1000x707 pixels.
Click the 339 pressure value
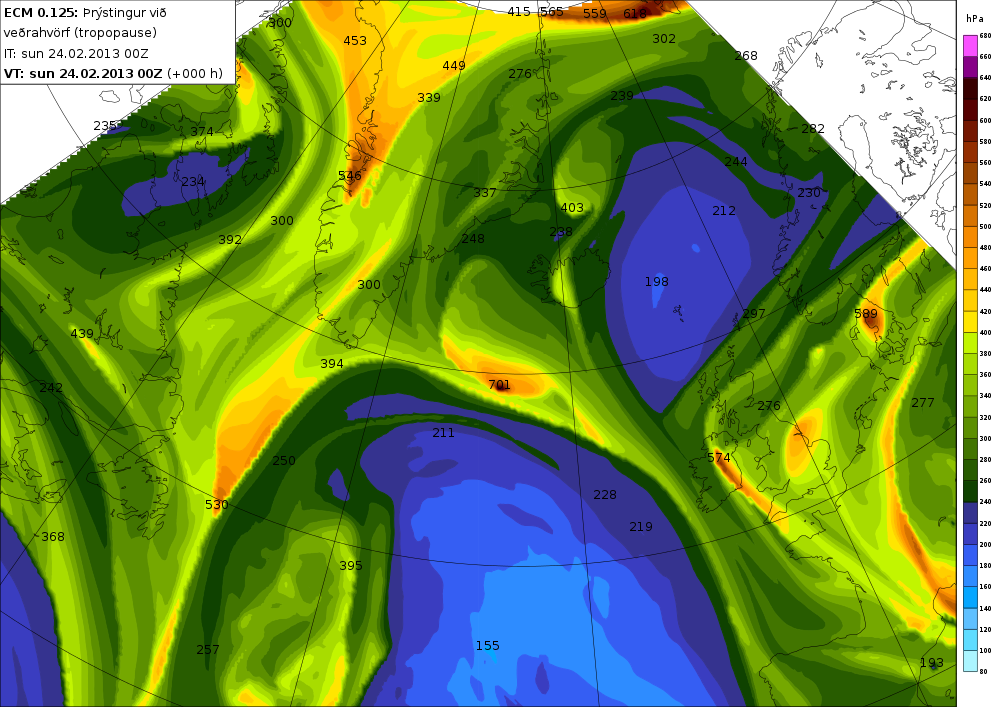(x=429, y=98)
